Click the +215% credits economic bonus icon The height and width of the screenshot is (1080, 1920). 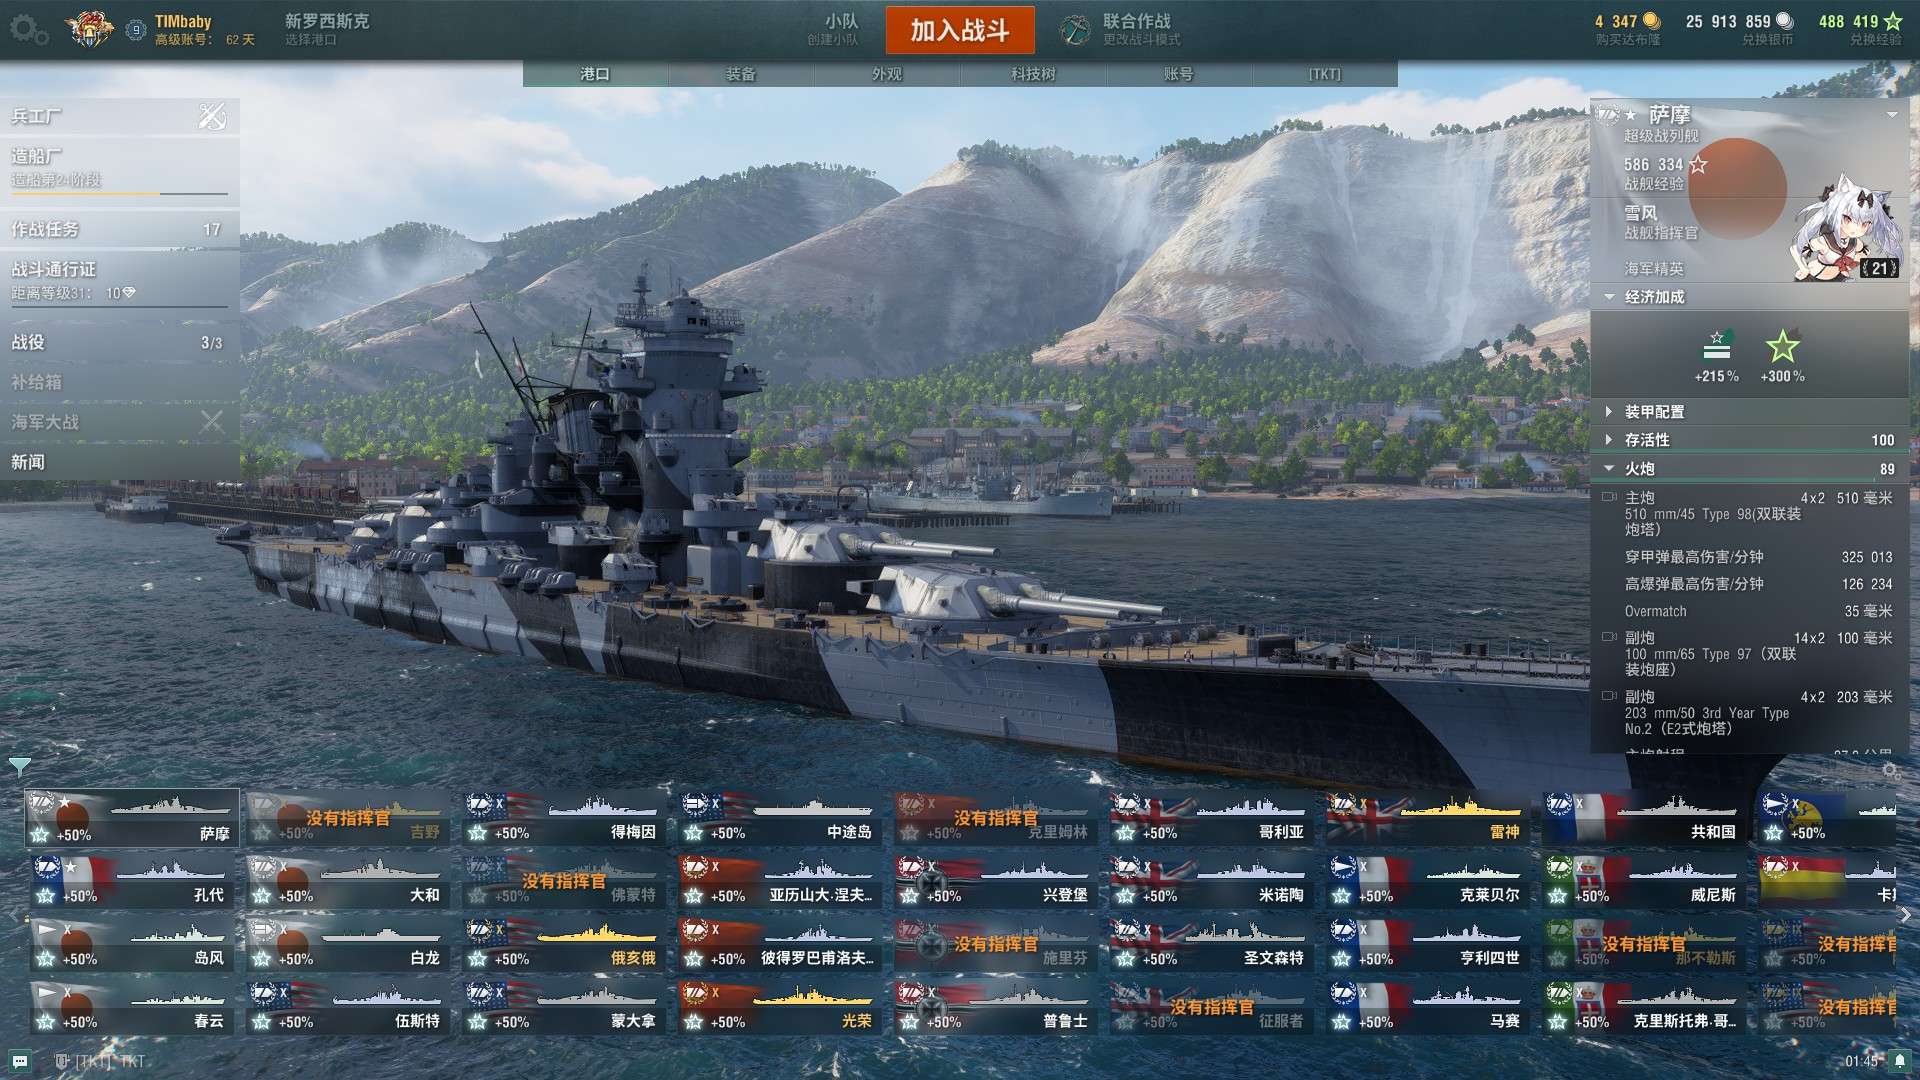coord(1717,346)
